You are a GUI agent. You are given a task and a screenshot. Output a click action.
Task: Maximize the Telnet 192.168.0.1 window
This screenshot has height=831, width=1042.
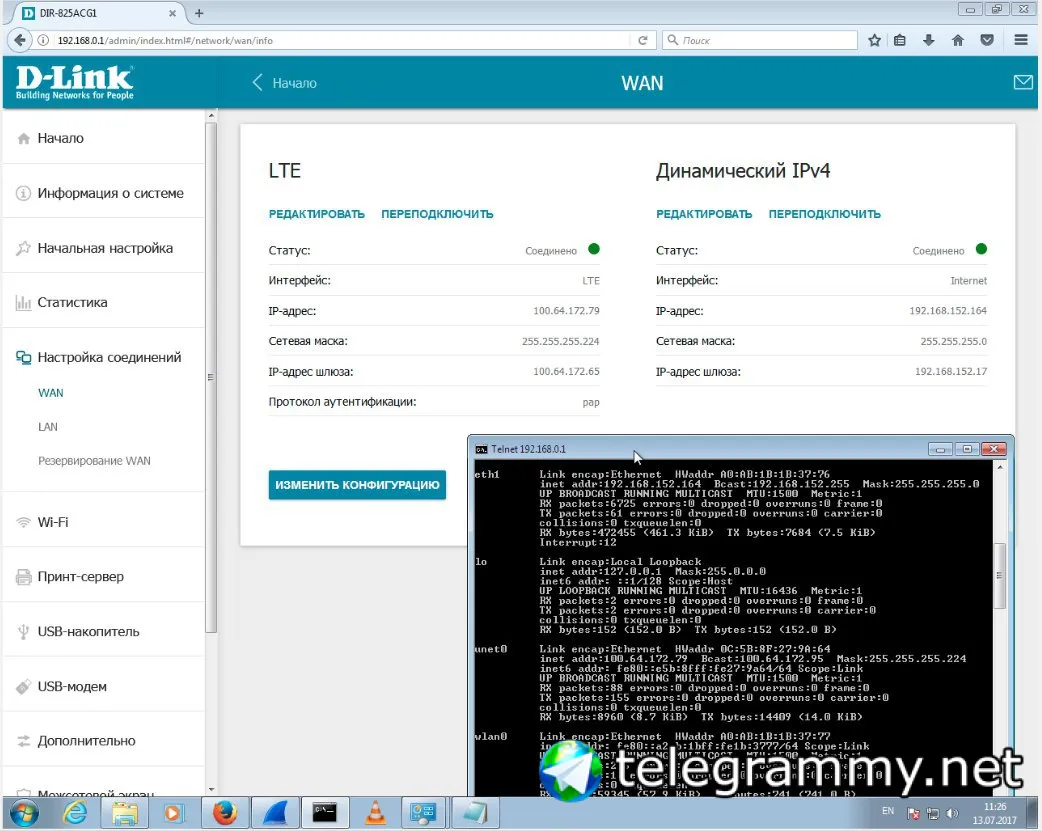pos(967,449)
